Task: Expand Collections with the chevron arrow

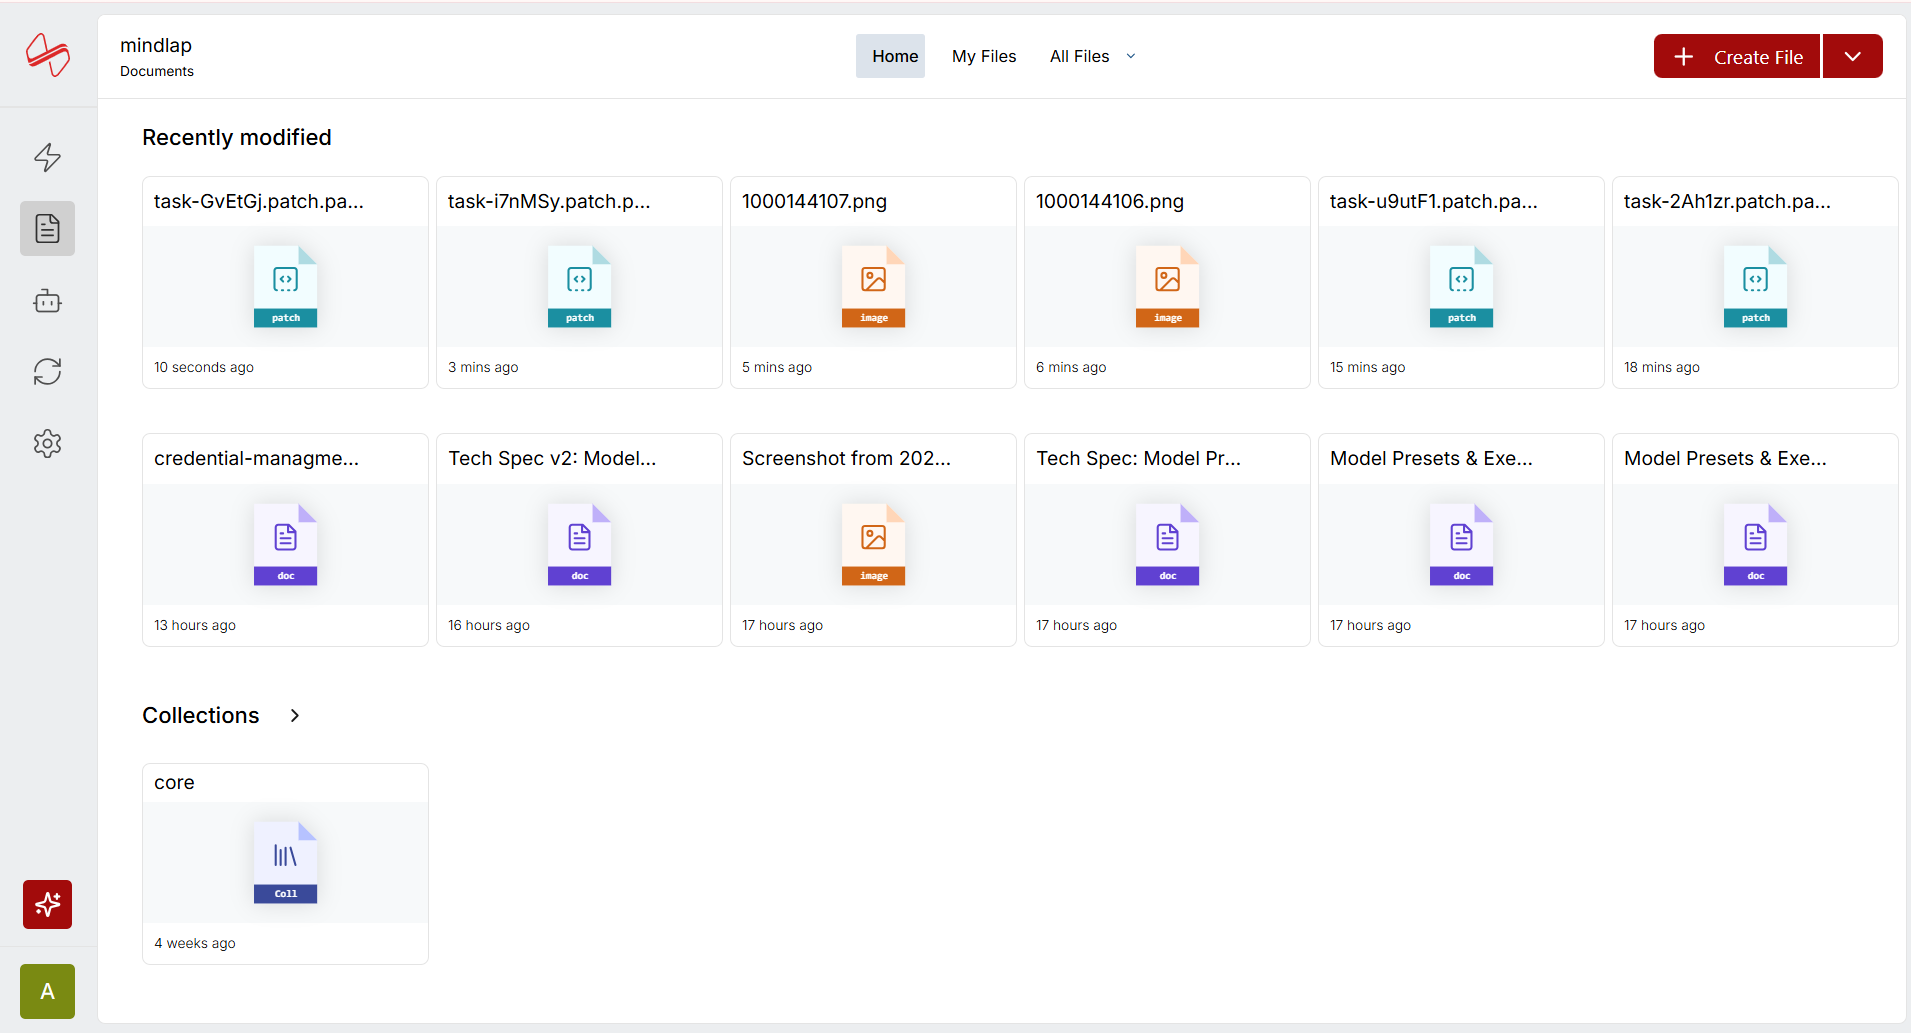Action: 294,715
